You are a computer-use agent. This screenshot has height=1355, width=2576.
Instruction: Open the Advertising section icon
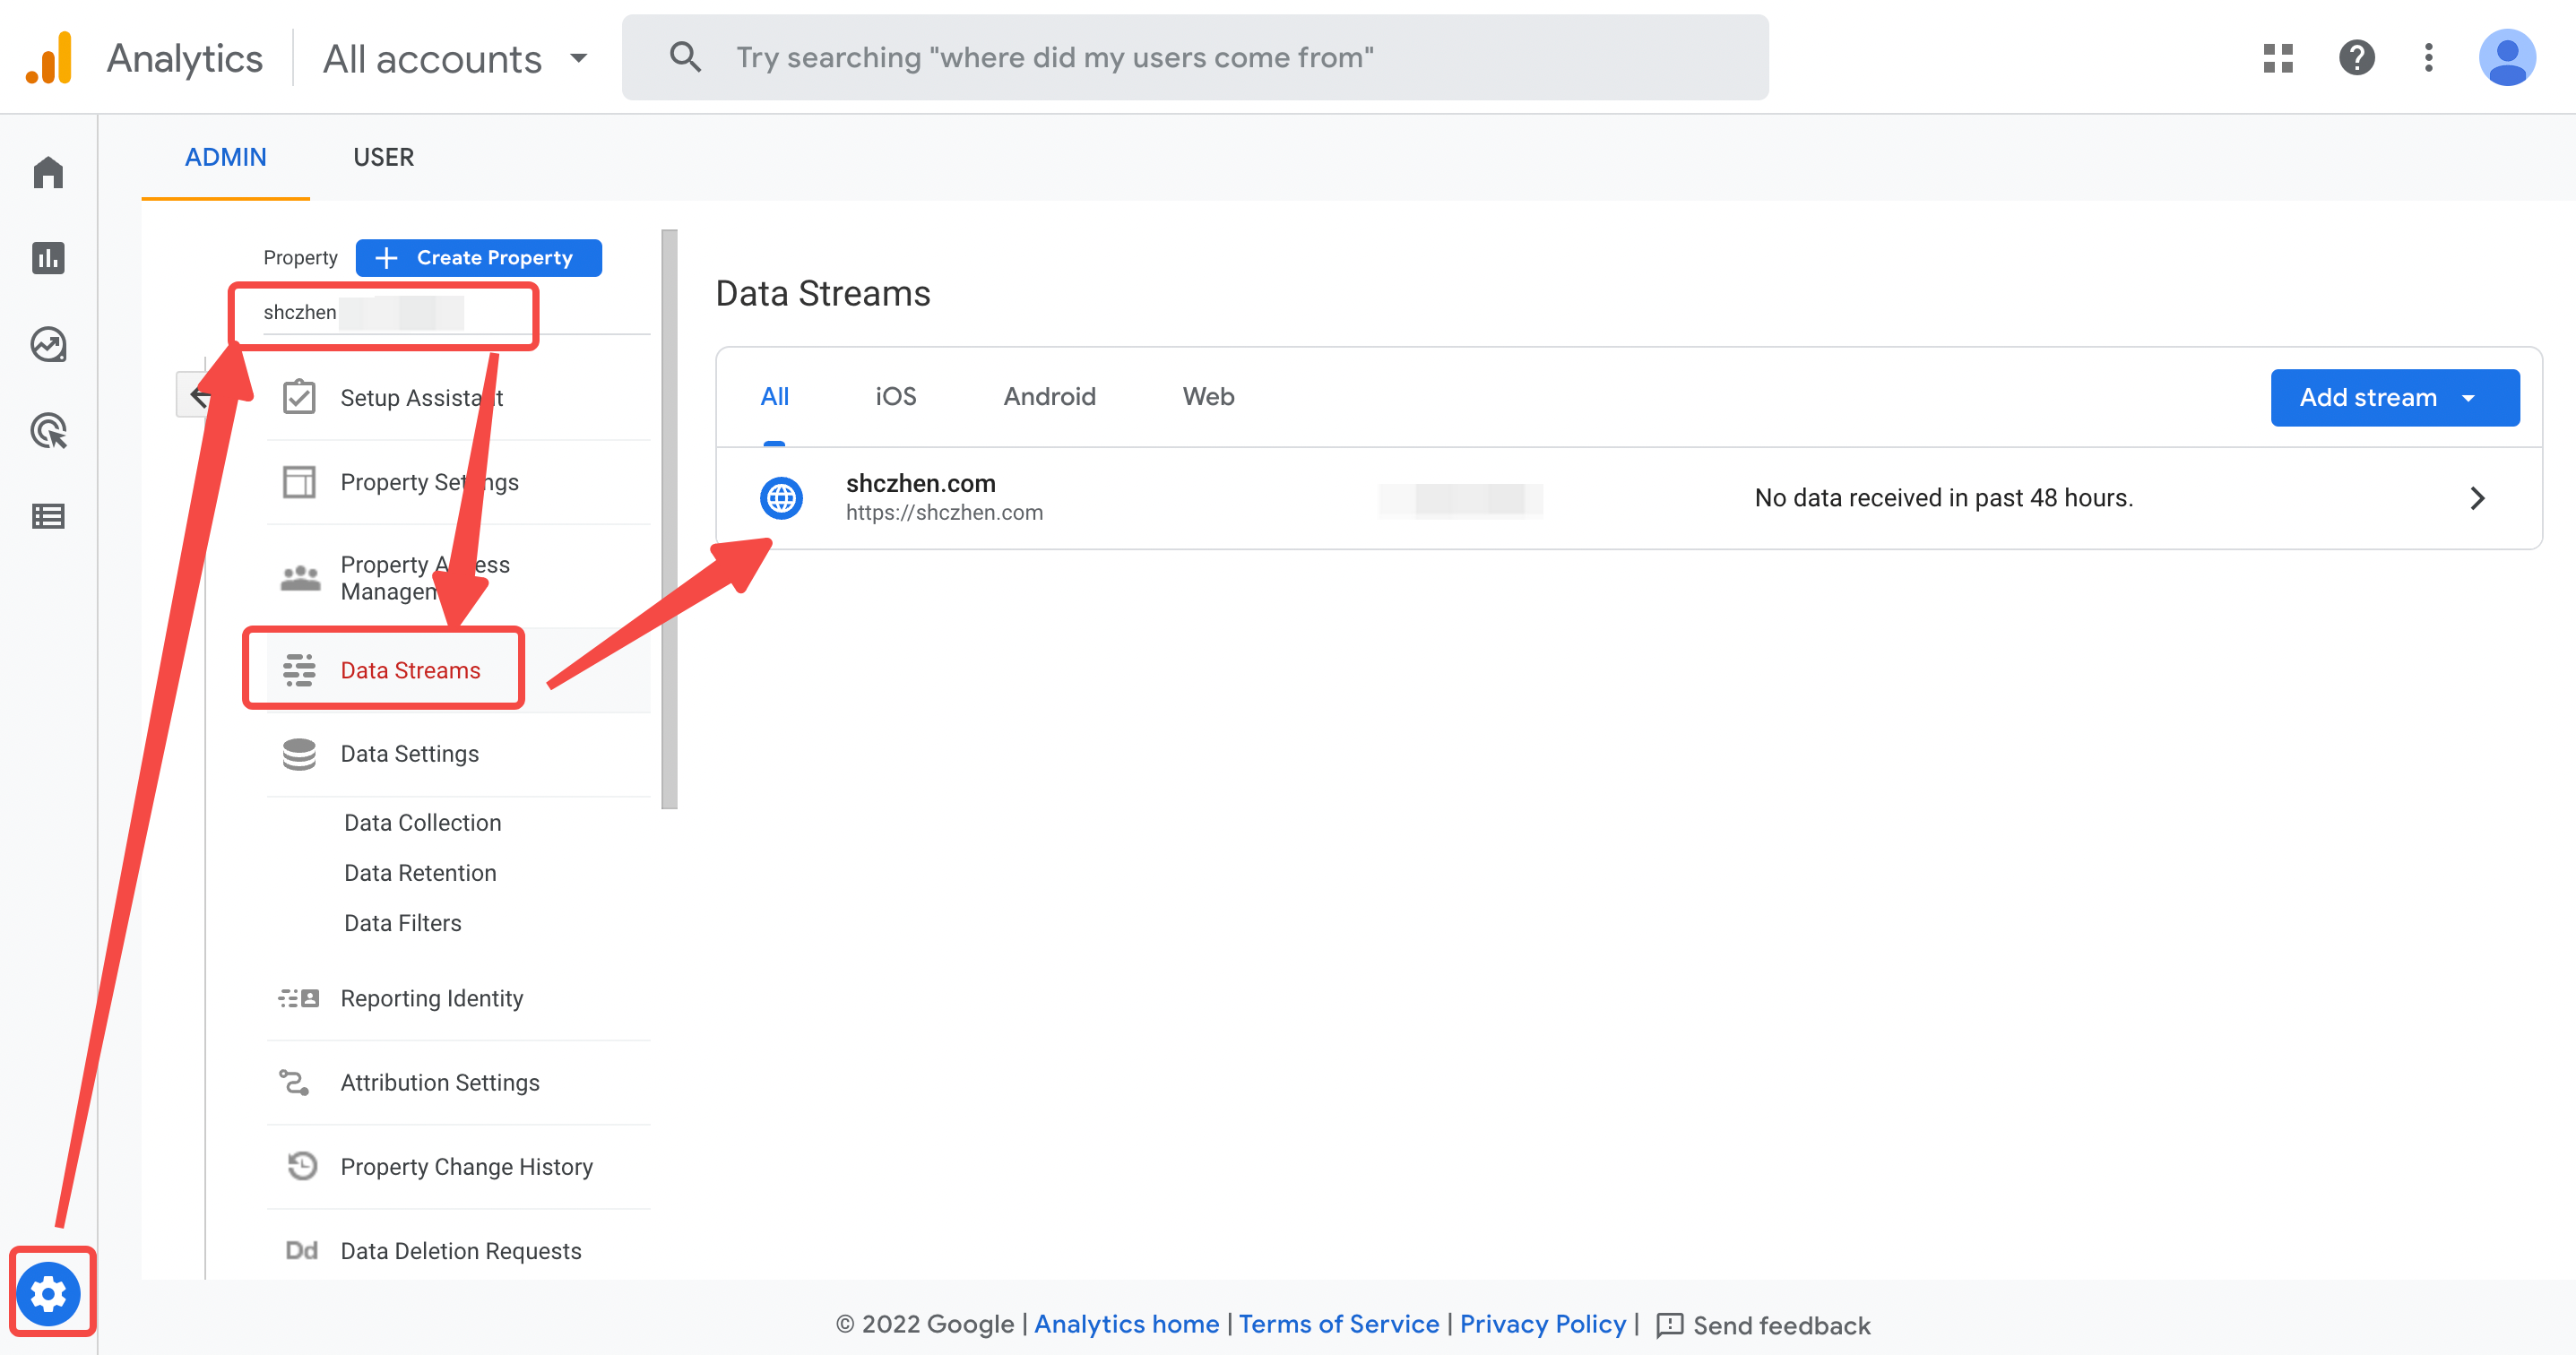coord(48,430)
